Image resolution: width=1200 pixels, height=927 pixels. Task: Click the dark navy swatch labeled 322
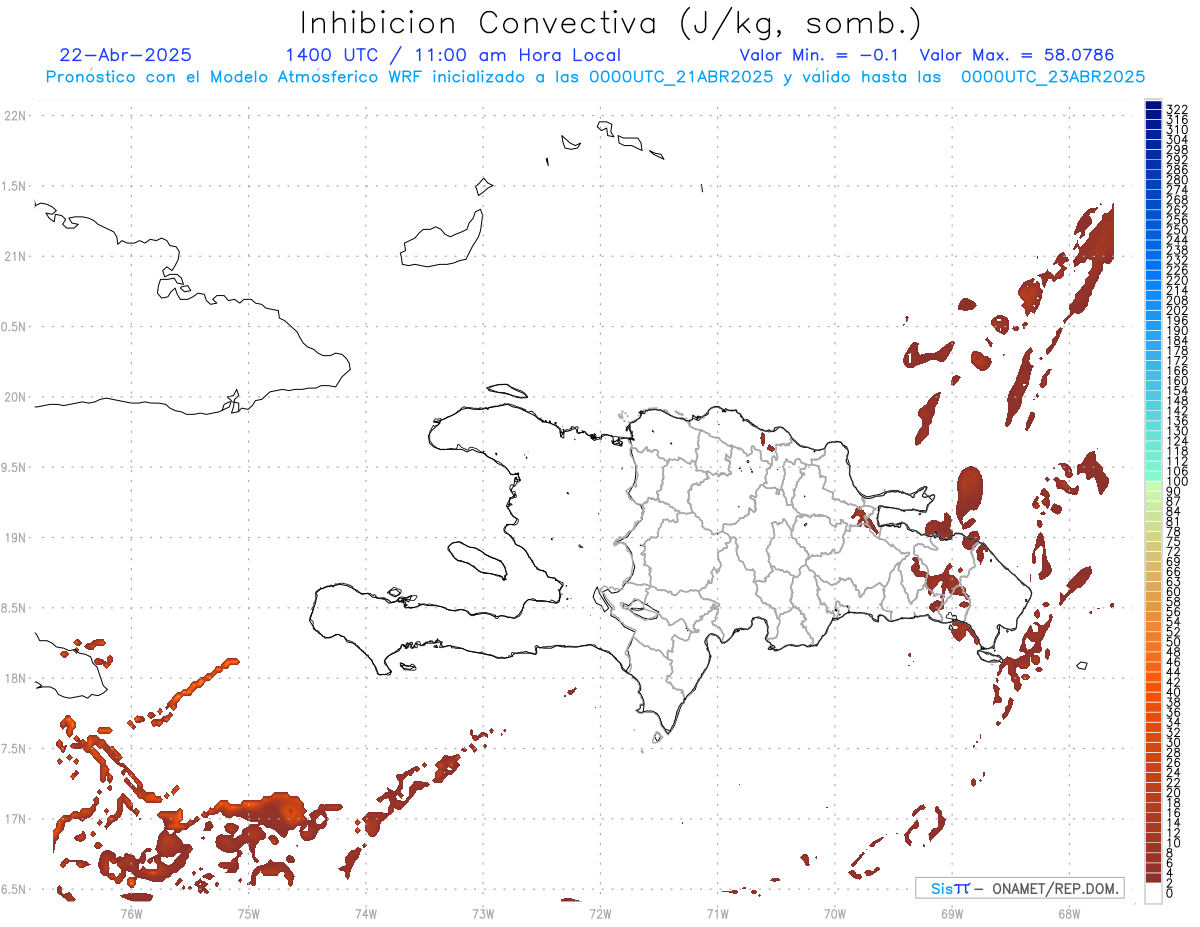1153,106
